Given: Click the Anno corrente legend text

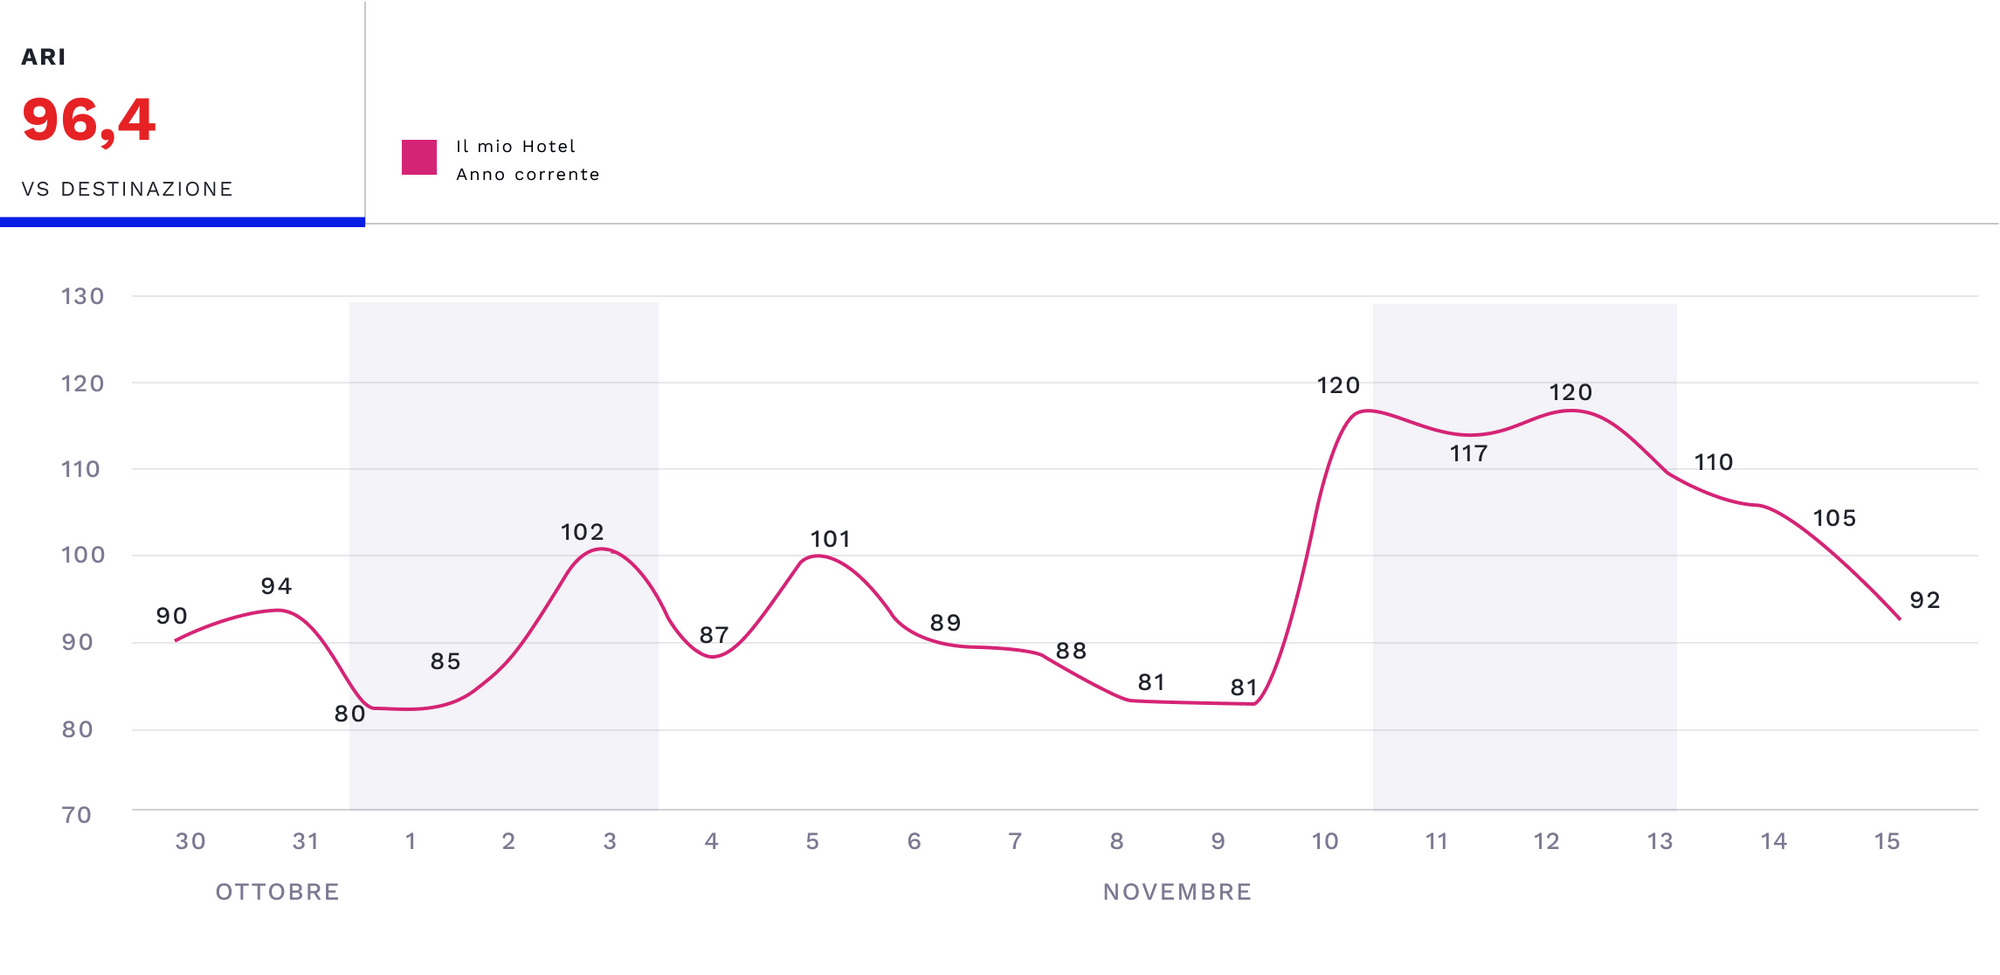Looking at the screenshot, I should [528, 174].
